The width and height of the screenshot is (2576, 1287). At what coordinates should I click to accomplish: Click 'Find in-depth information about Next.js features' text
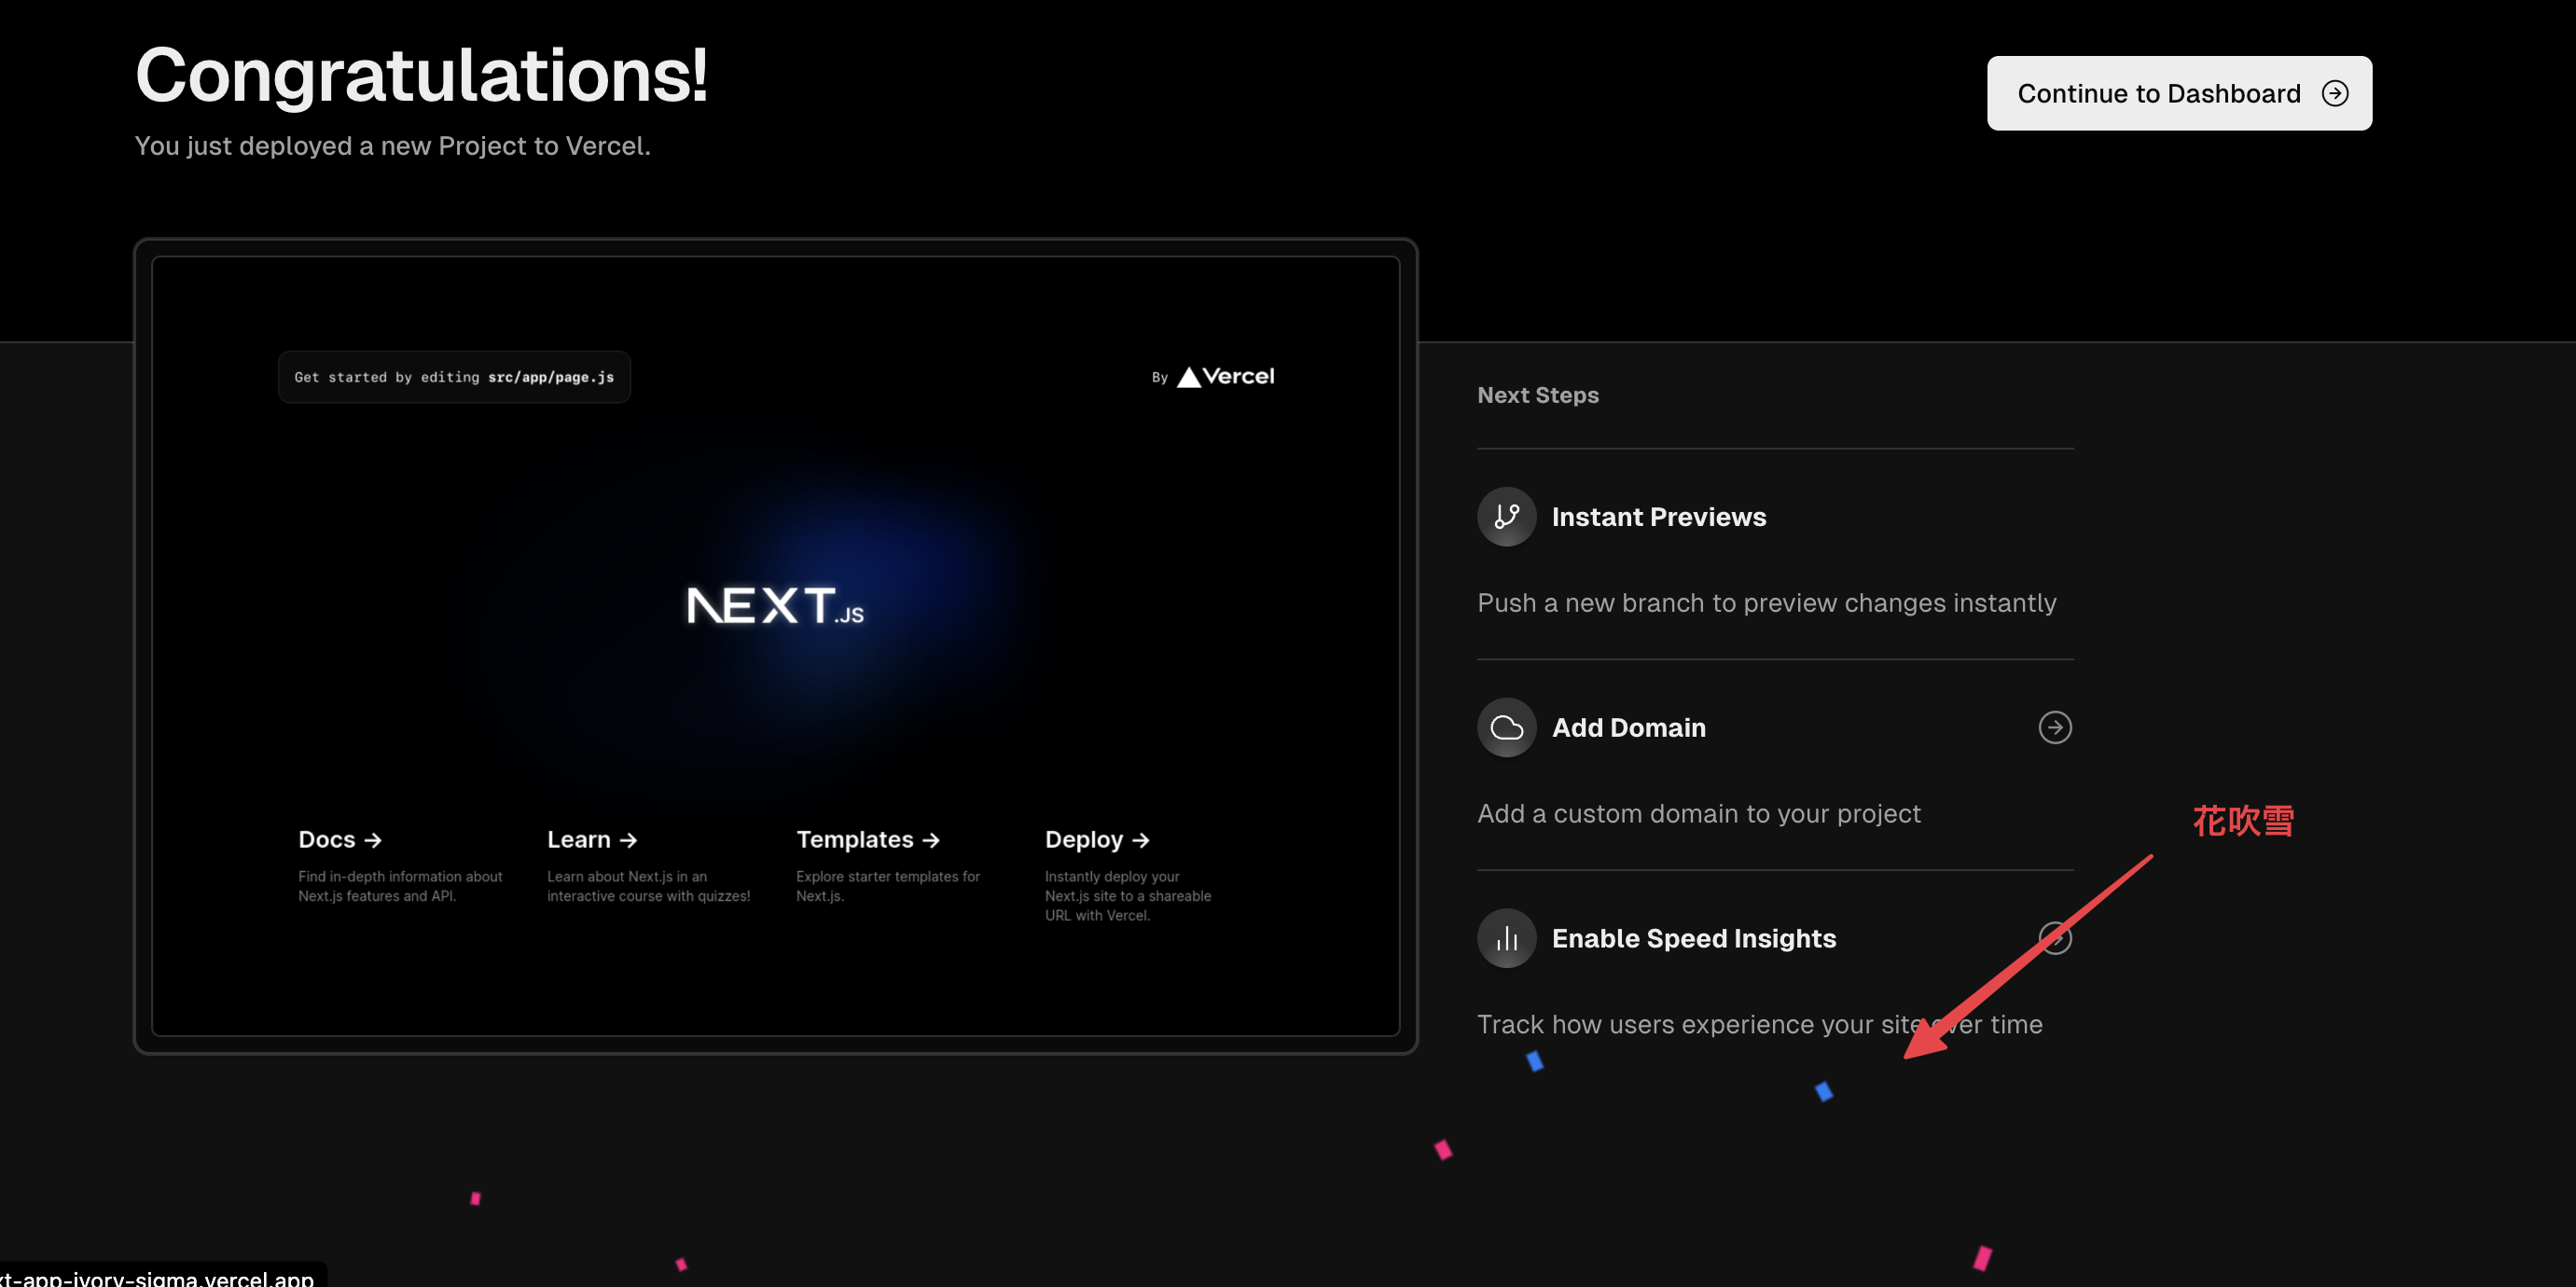point(400,886)
